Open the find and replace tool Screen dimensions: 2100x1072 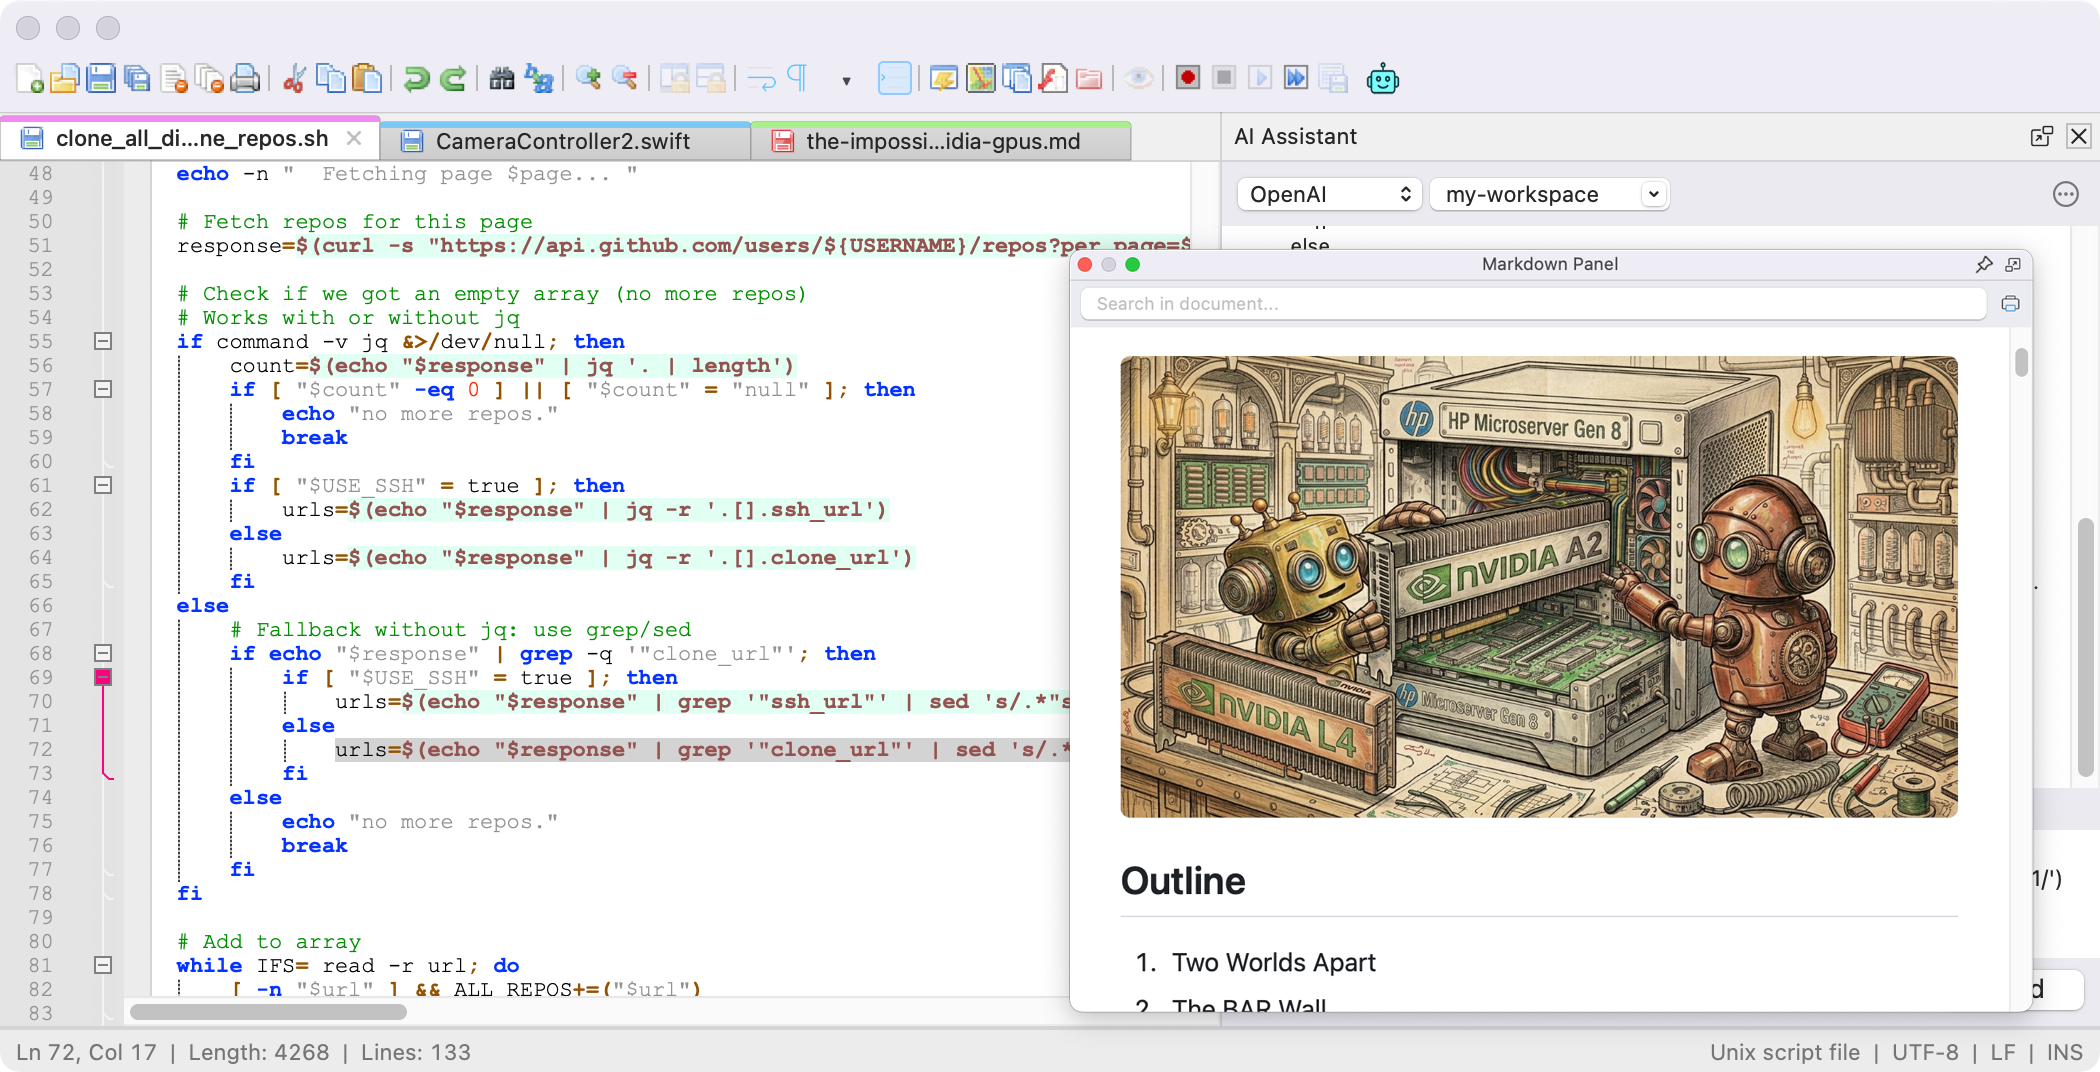540,80
